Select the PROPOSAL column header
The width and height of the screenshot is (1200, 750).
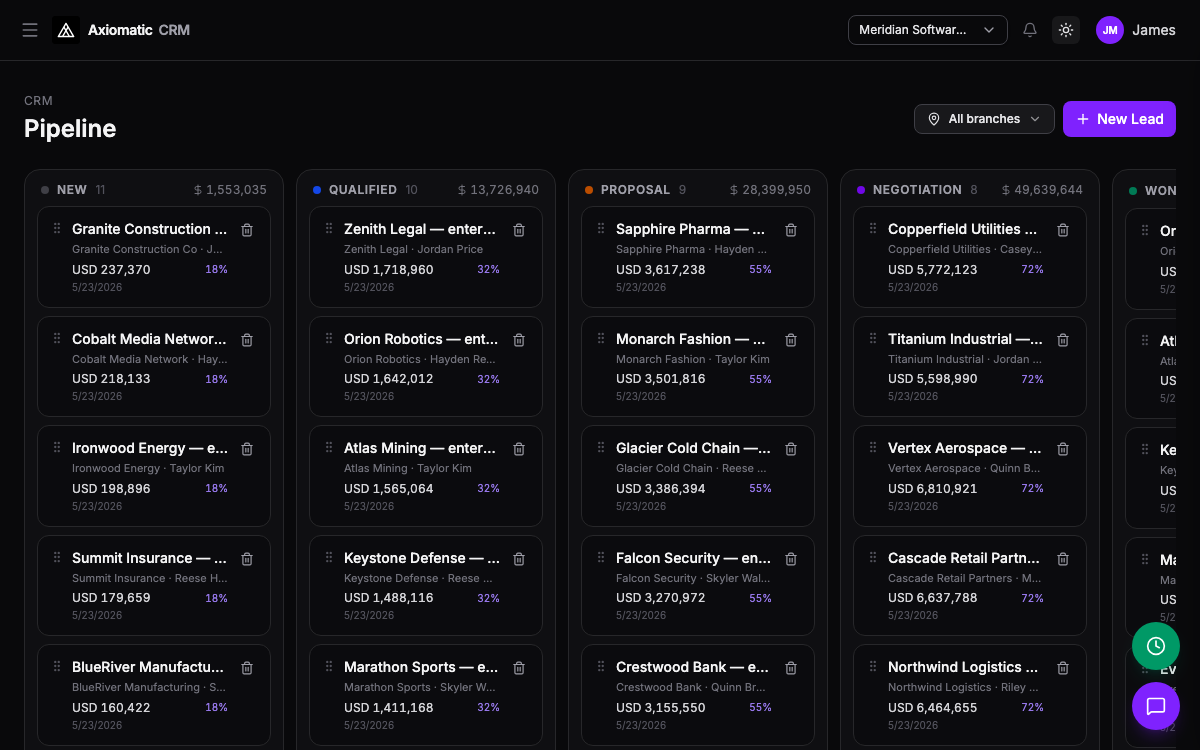coord(635,190)
